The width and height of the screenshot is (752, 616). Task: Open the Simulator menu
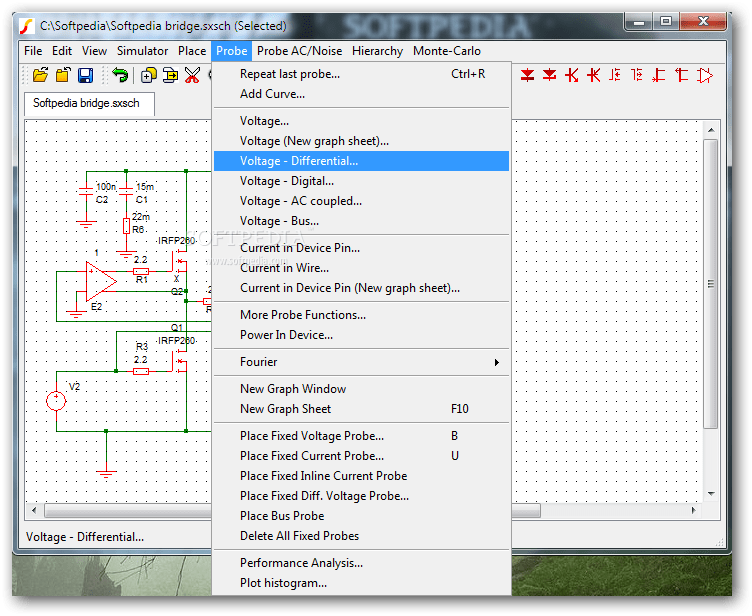142,51
